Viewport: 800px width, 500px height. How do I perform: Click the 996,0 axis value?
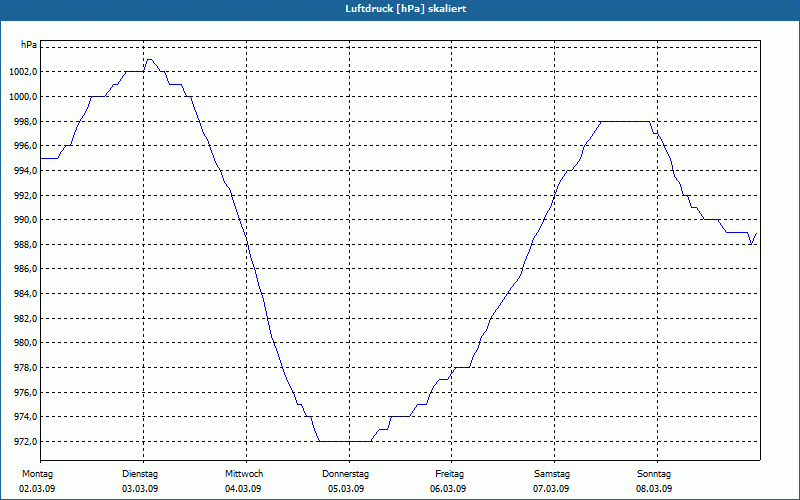(x=26, y=146)
